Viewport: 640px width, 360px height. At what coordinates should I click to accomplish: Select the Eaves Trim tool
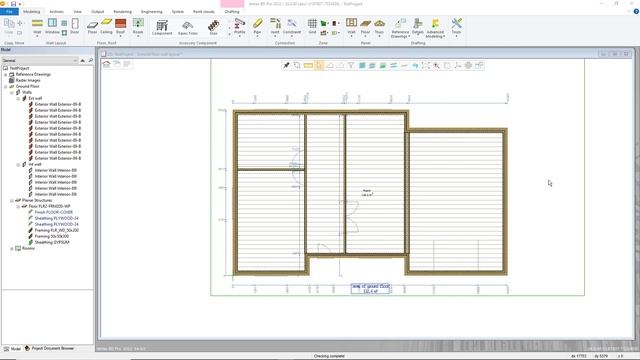pyautogui.click(x=188, y=27)
